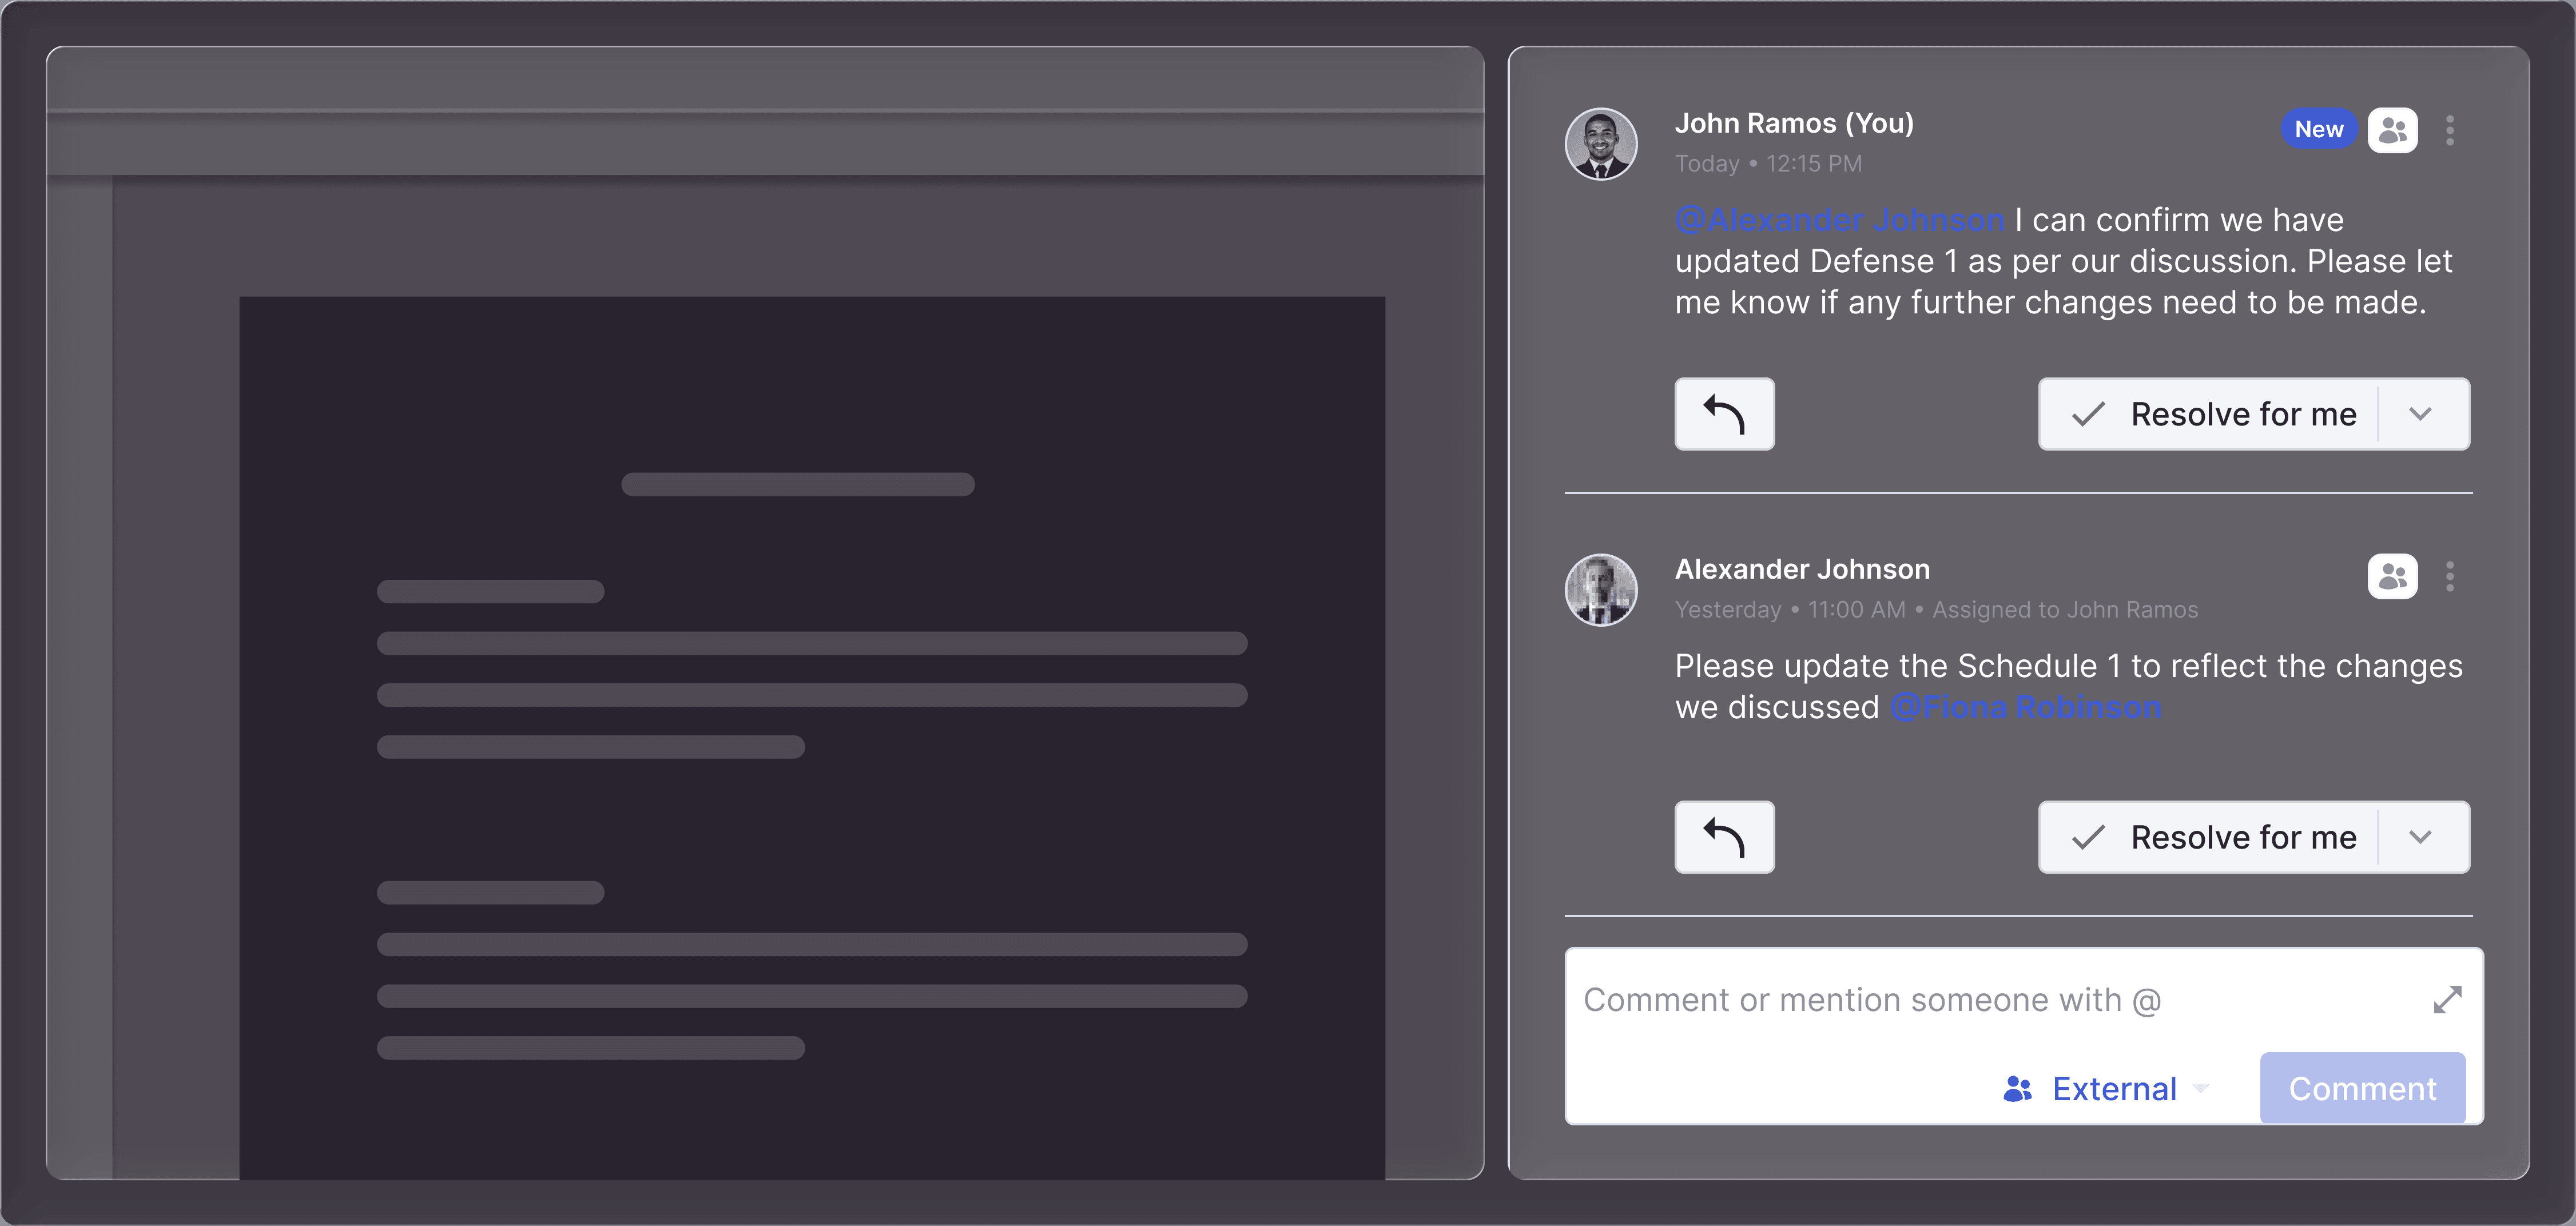Expand resolve options on Alexander Johnson comment
2576x1226 pixels.
tap(2420, 837)
